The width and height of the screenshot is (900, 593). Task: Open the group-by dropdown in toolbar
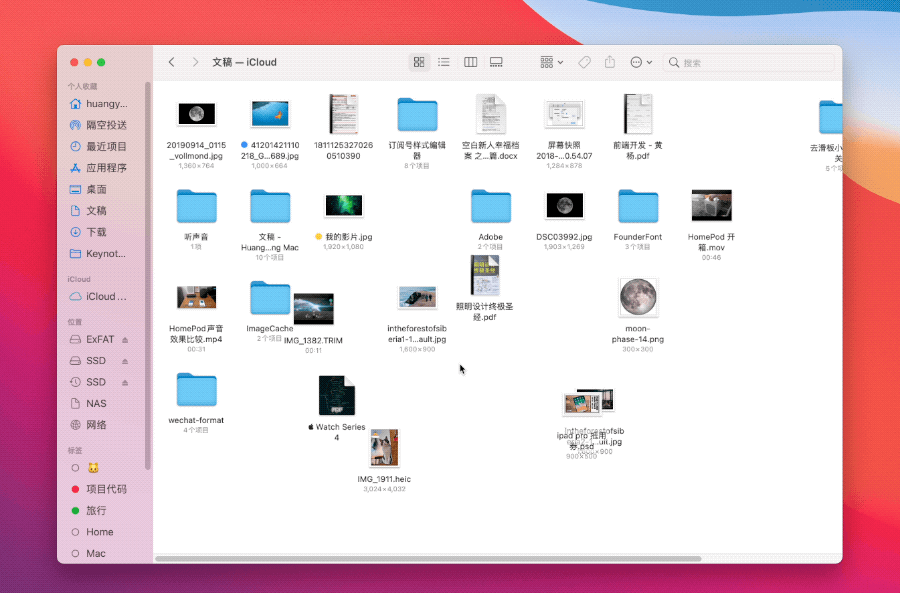coord(552,62)
